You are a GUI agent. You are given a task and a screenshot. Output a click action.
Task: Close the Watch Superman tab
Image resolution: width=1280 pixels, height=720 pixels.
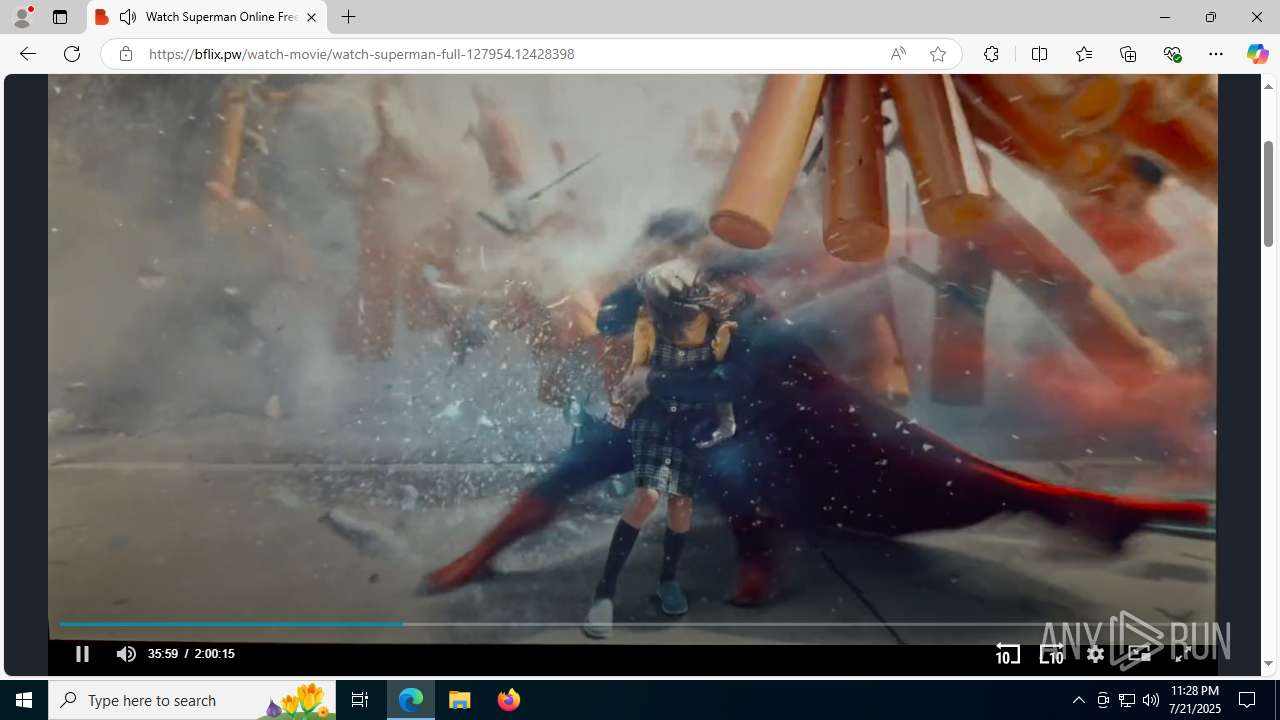pos(311,17)
